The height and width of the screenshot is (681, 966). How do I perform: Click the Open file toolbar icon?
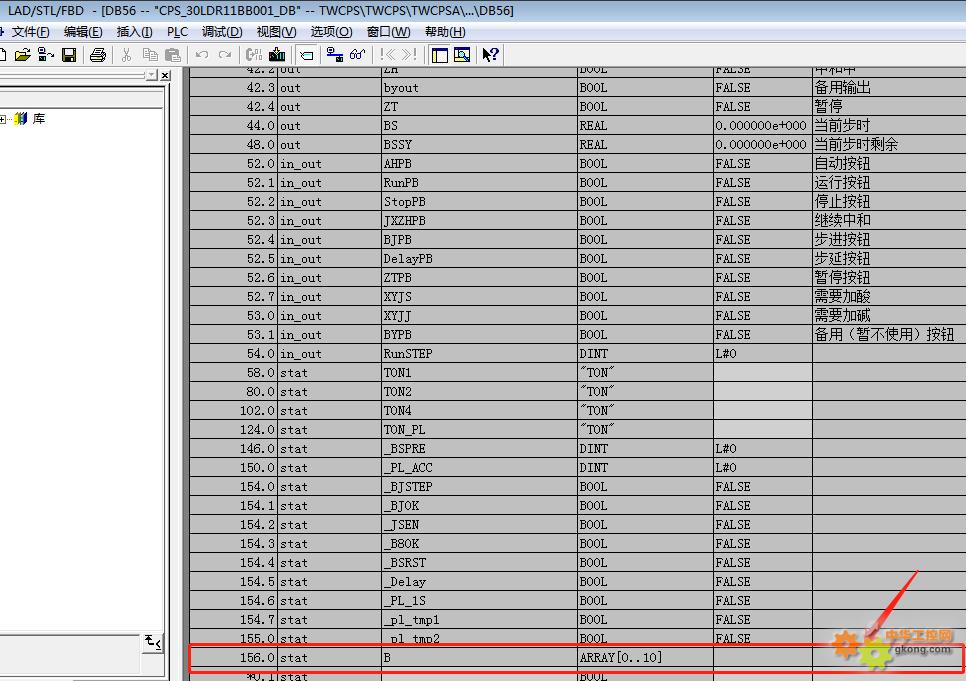pyautogui.click(x=23, y=55)
